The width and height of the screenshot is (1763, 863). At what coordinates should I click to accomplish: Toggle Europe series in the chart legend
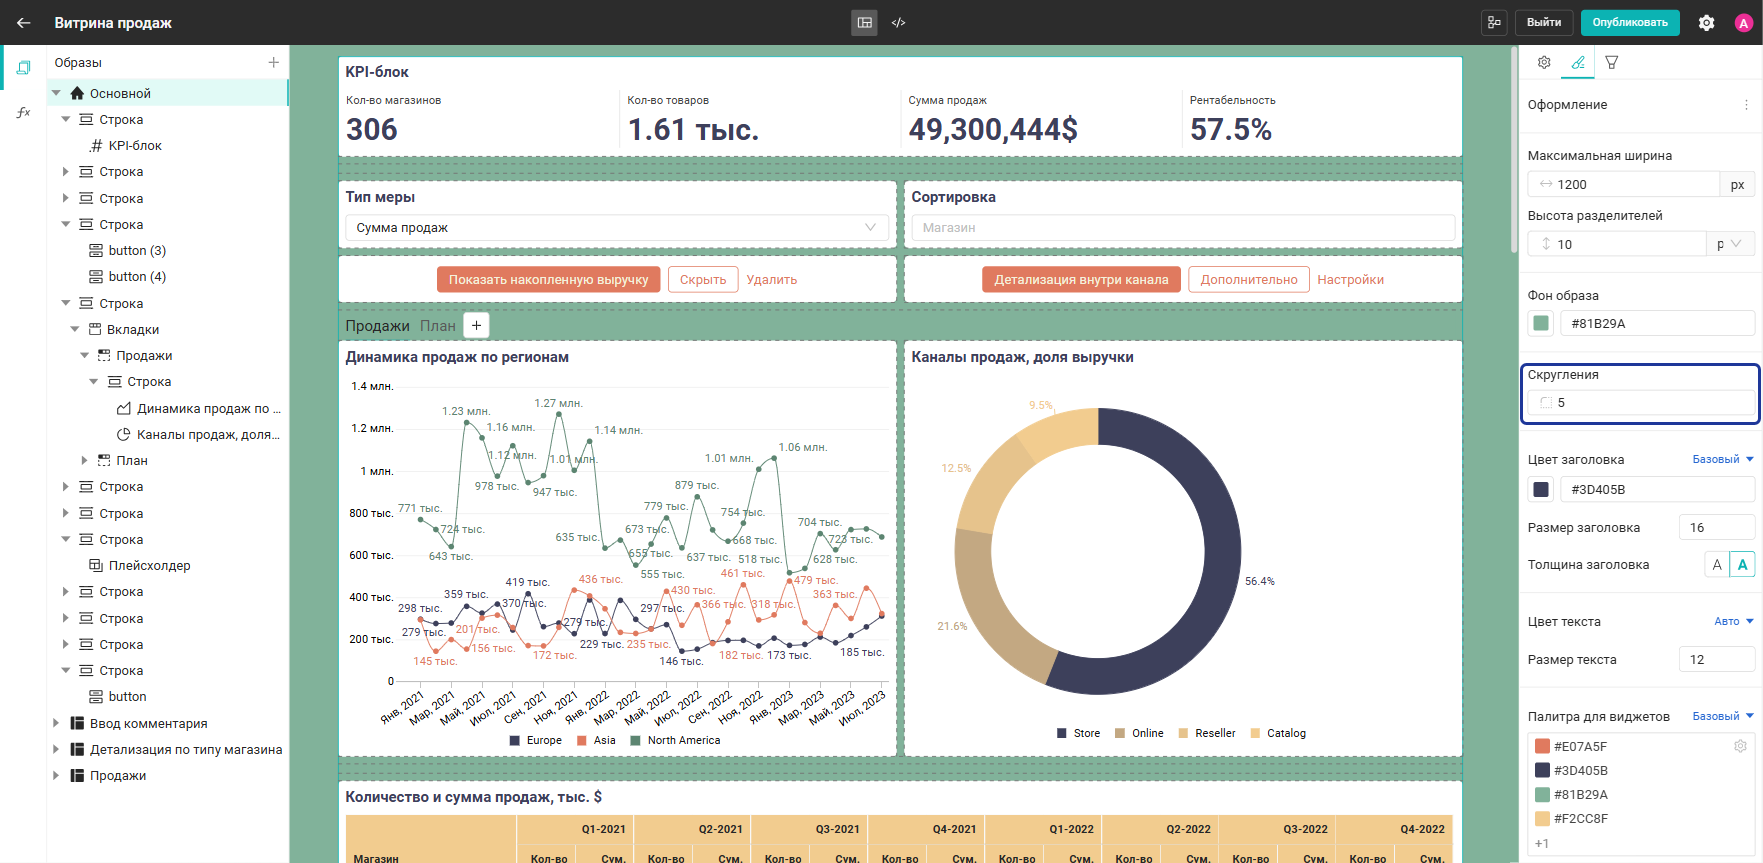536,740
